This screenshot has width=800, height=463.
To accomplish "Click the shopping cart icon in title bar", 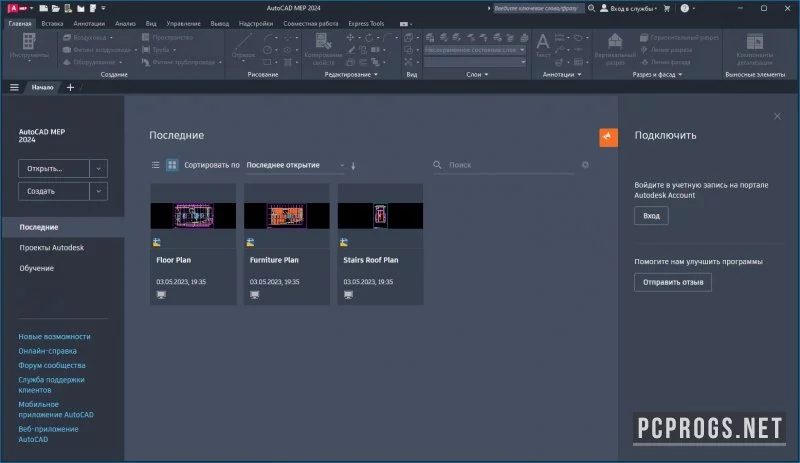I will 666,8.
